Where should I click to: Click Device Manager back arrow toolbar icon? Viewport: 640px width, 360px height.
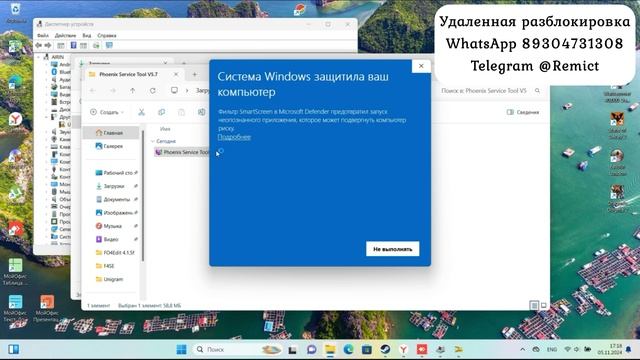click(39, 45)
